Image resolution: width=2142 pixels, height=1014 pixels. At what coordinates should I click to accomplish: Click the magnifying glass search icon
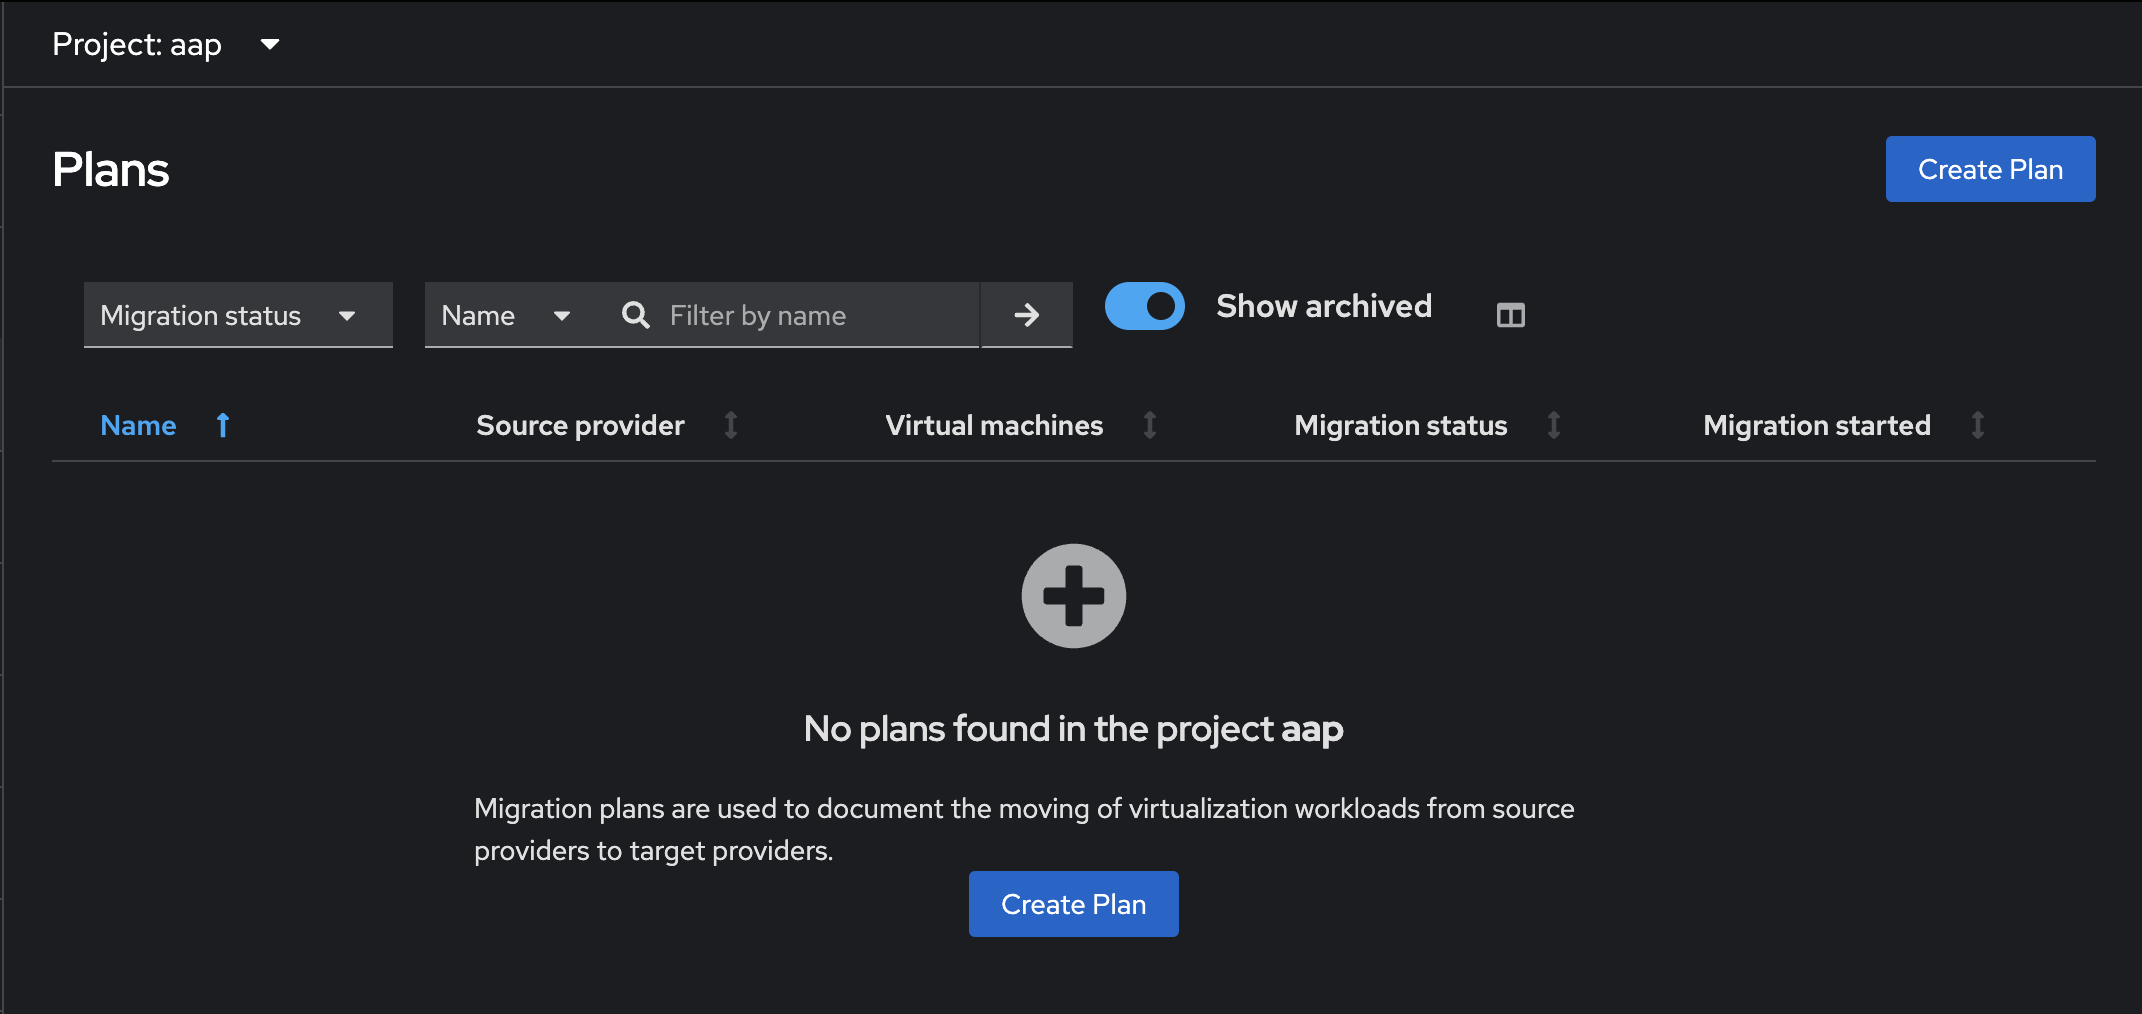click(635, 315)
